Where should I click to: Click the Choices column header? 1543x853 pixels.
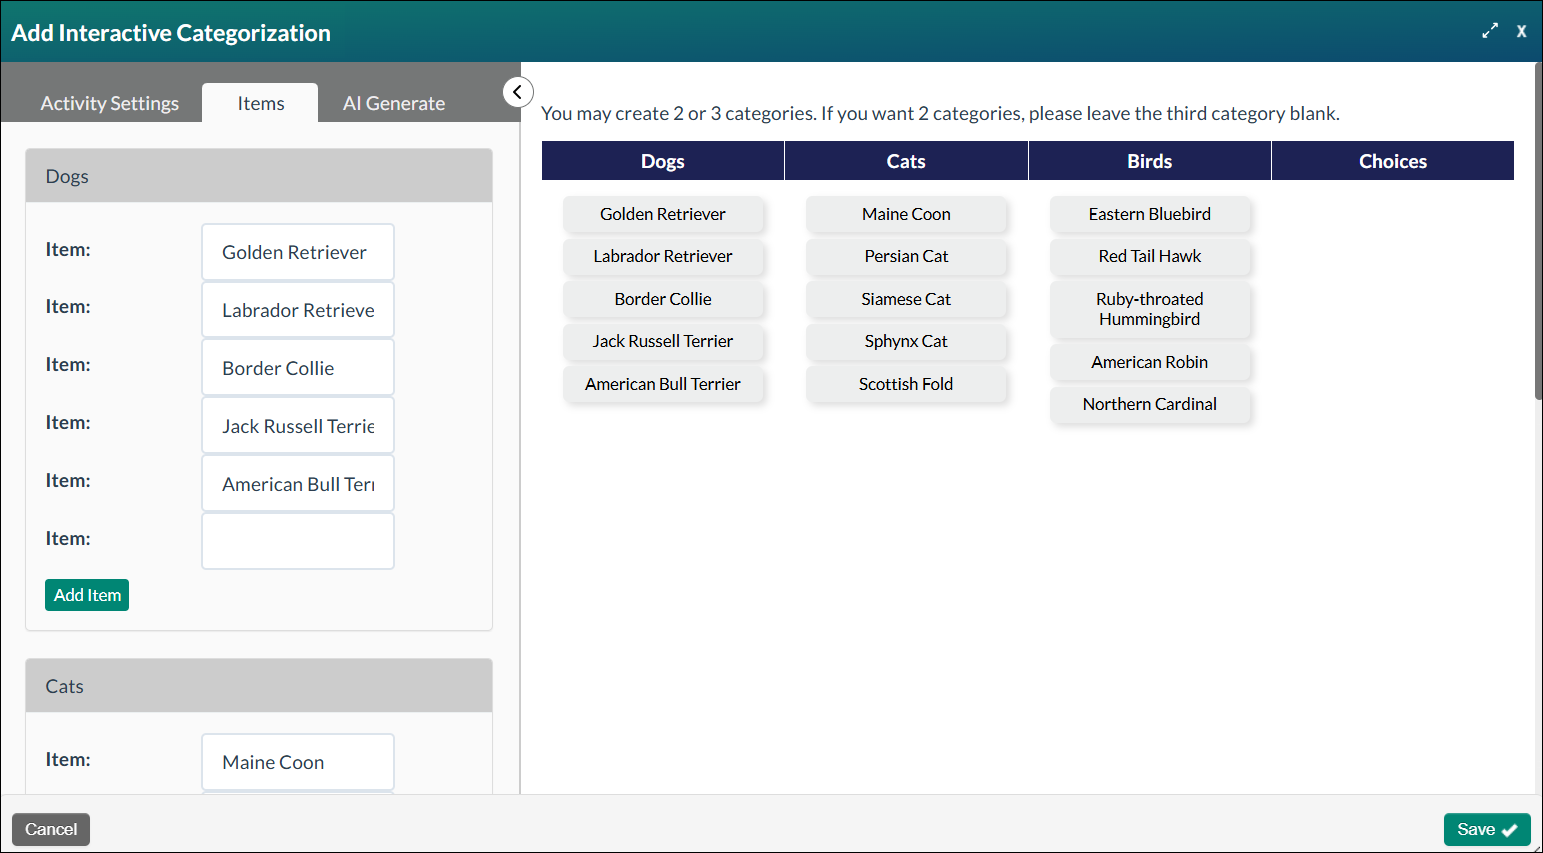[x=1392, y=160]
